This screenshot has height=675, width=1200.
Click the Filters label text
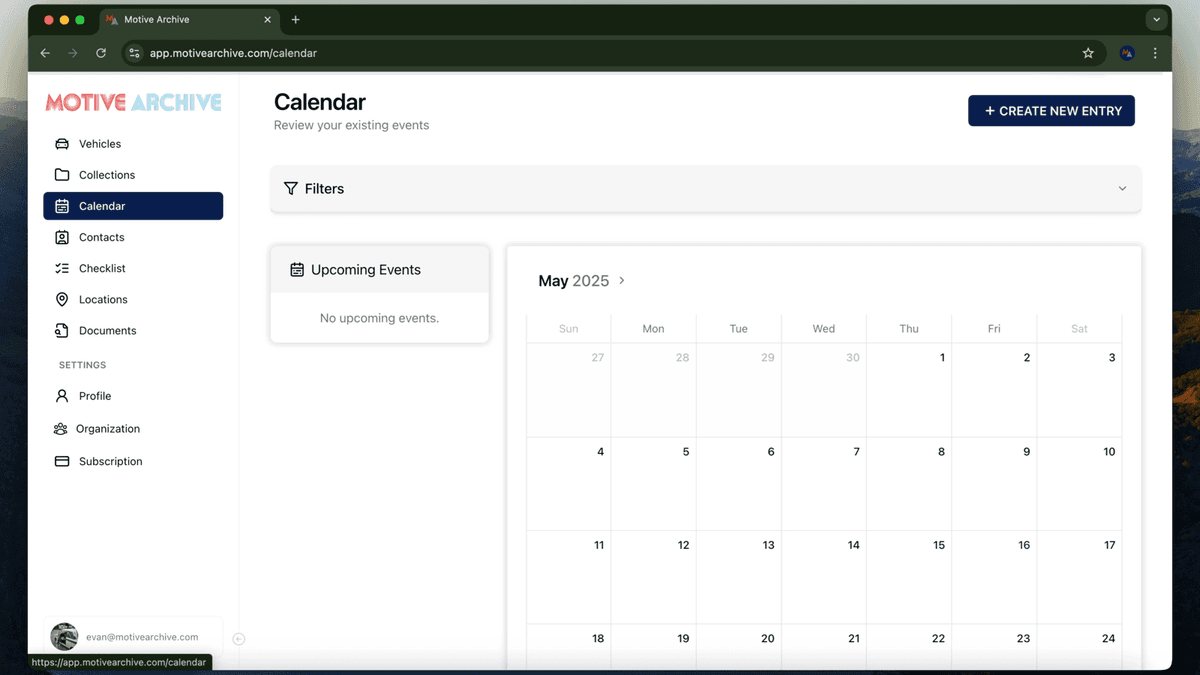[324, 189]
